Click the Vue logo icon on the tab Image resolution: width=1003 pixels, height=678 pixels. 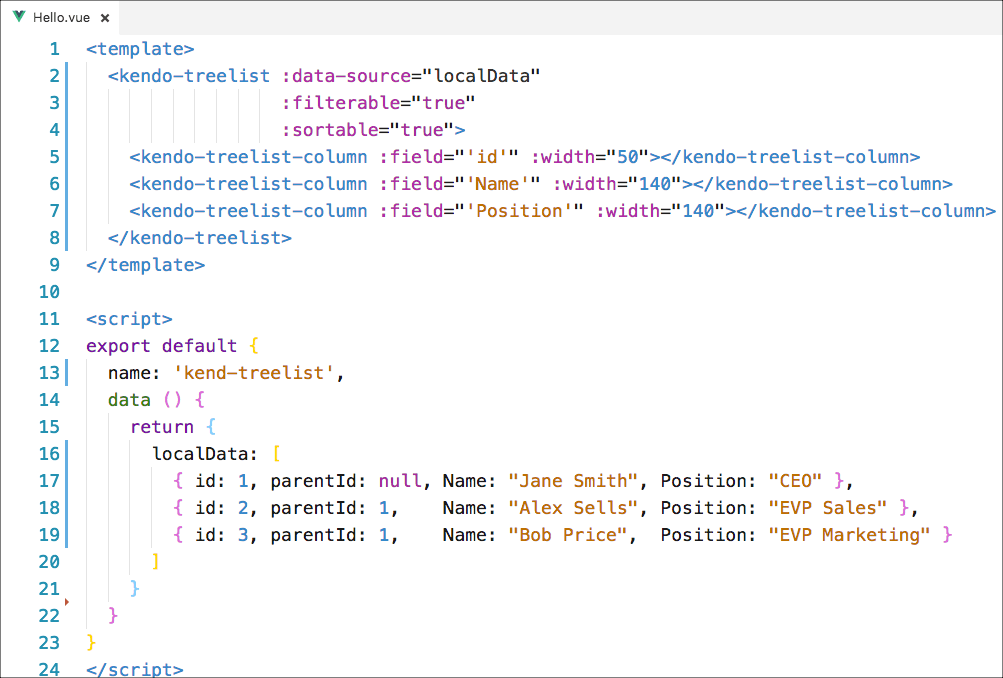(19, 17)
